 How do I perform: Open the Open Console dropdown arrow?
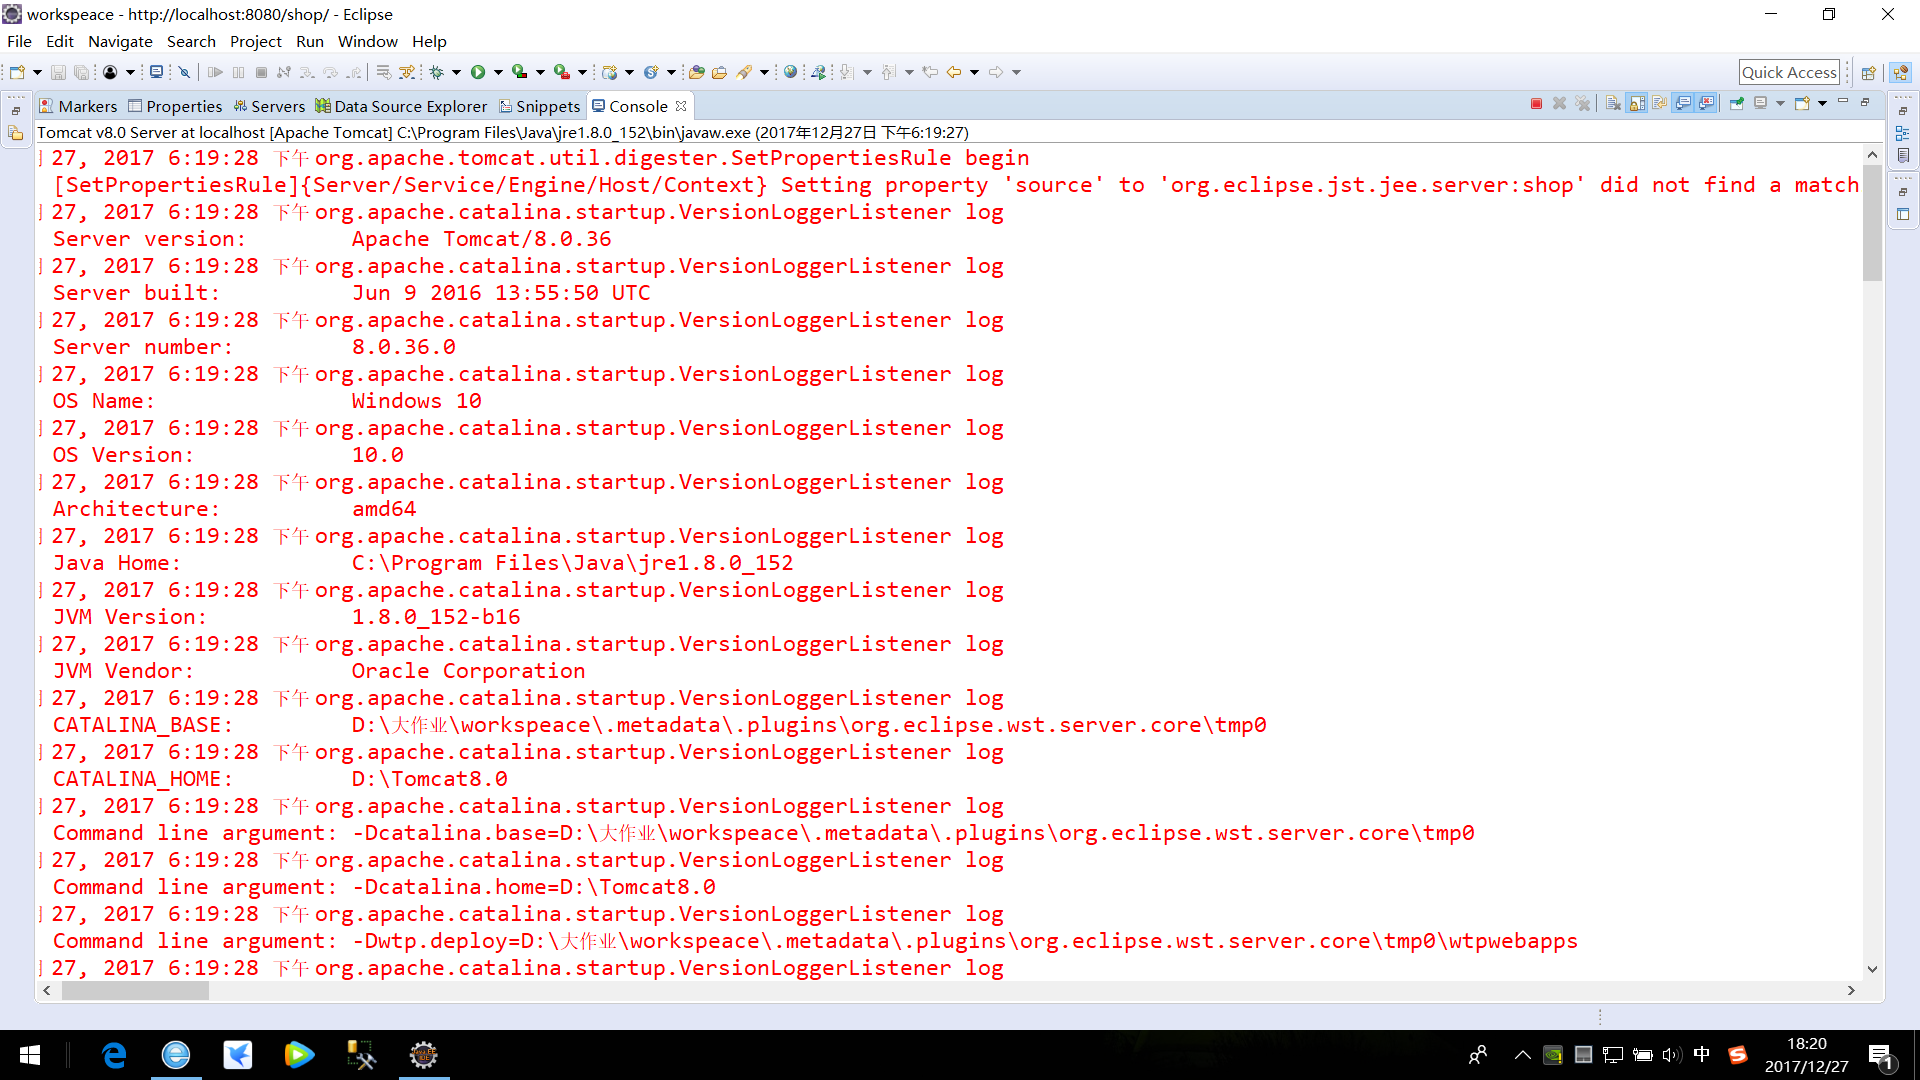[1822, 103]
